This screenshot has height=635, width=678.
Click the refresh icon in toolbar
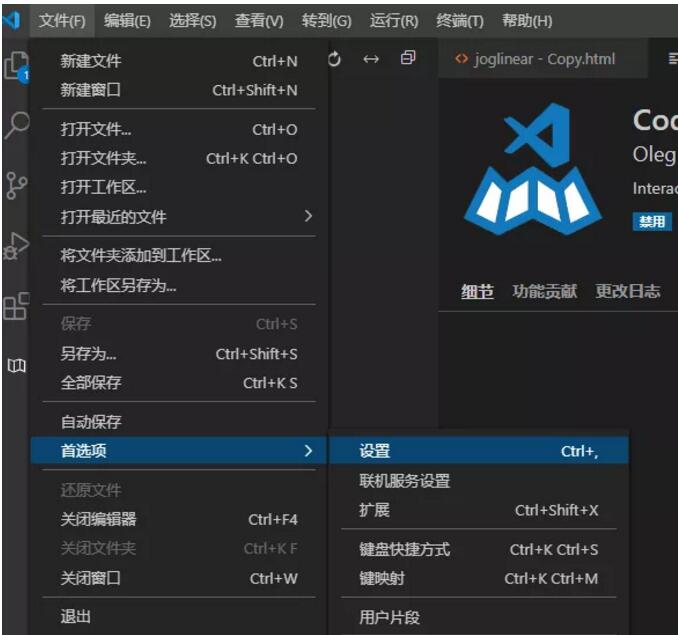pos(334,59)
